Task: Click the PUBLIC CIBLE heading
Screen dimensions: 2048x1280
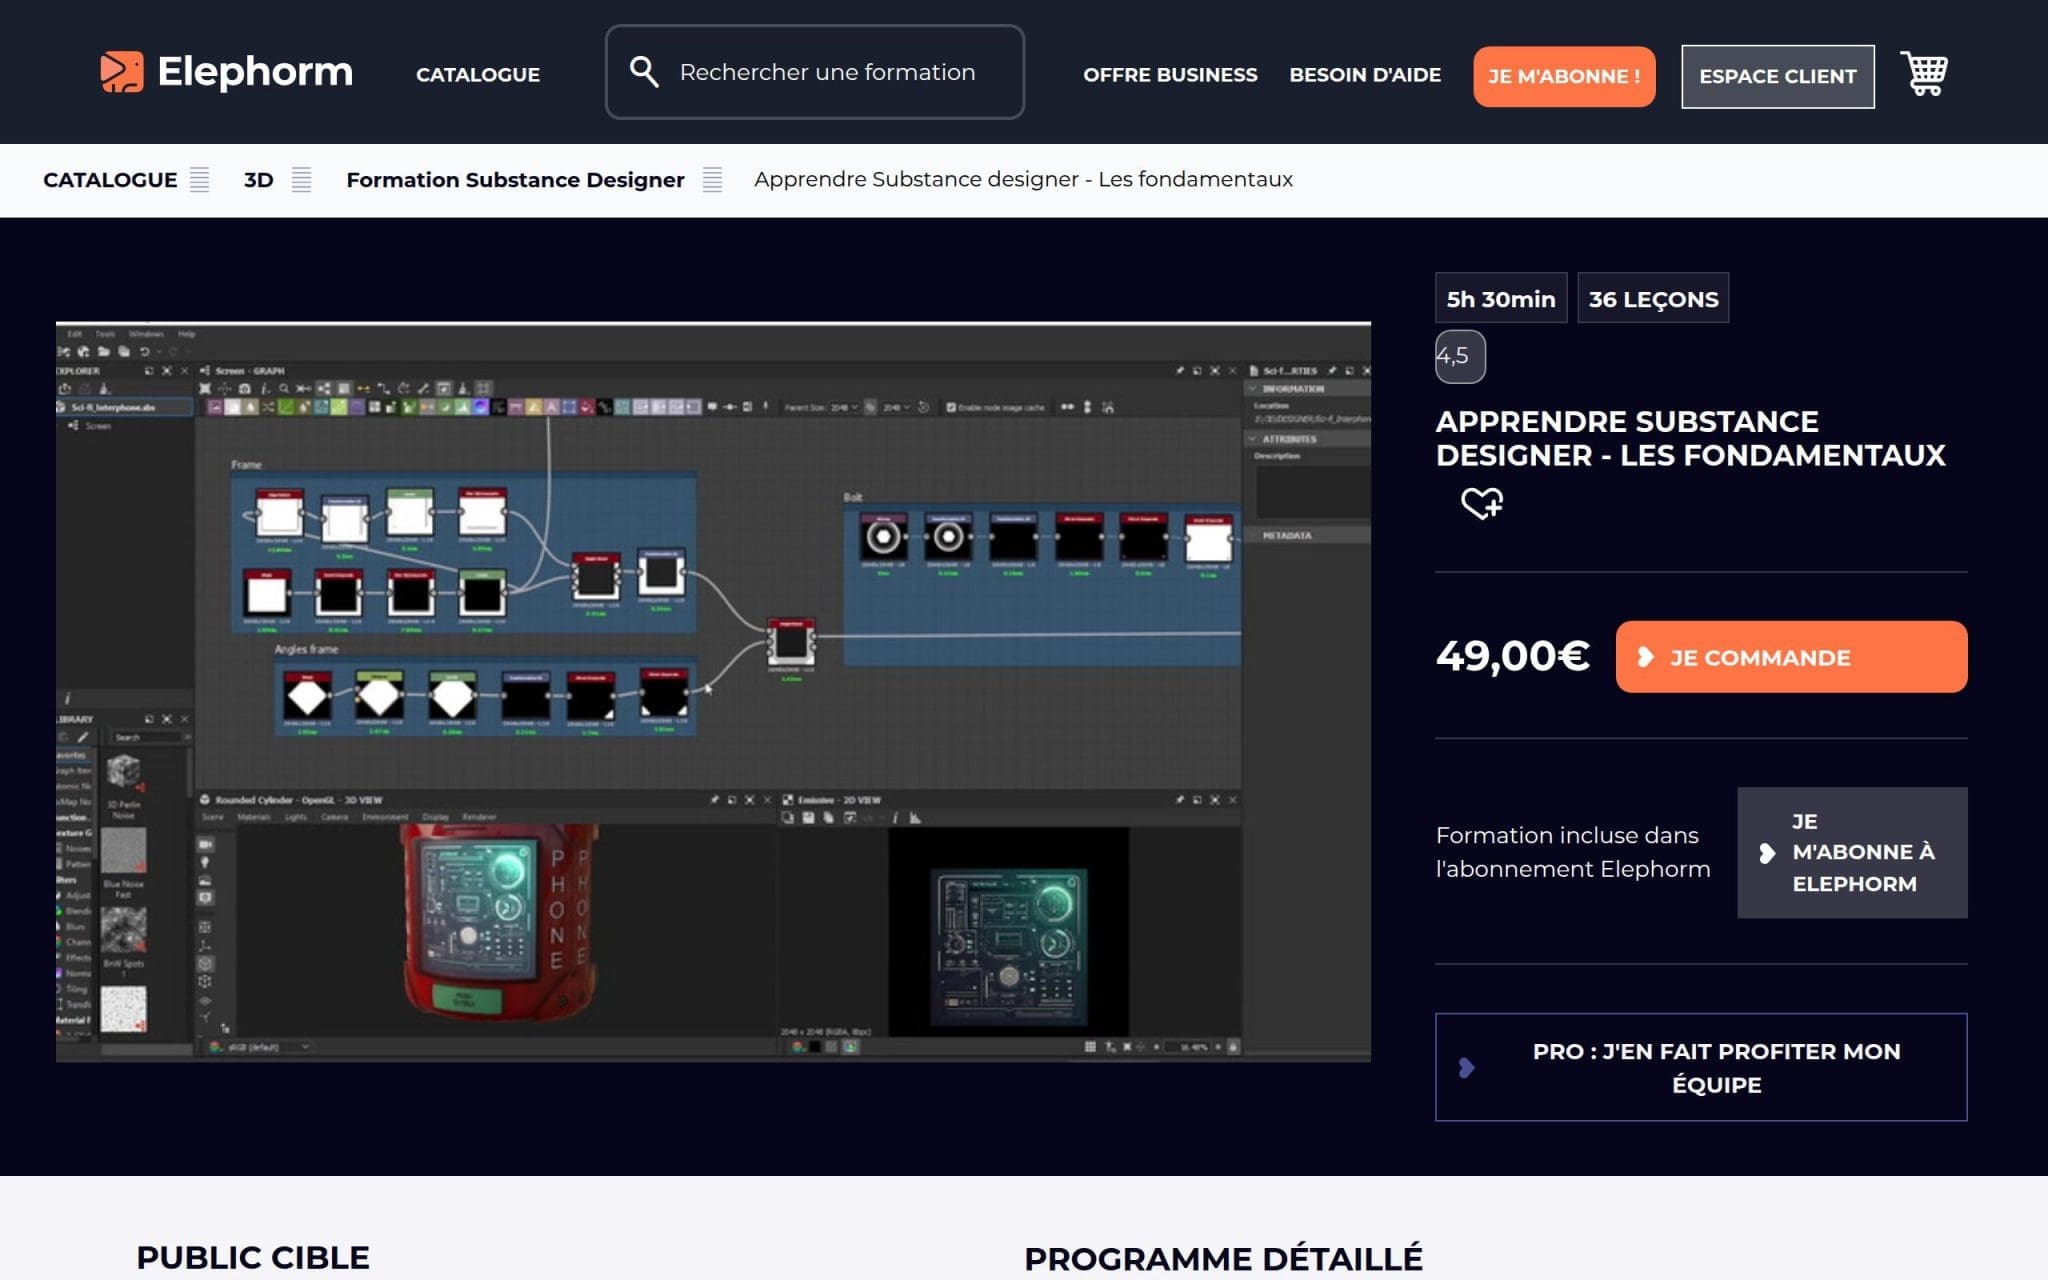Action: pyautogui.click(x=253, y=1257)
